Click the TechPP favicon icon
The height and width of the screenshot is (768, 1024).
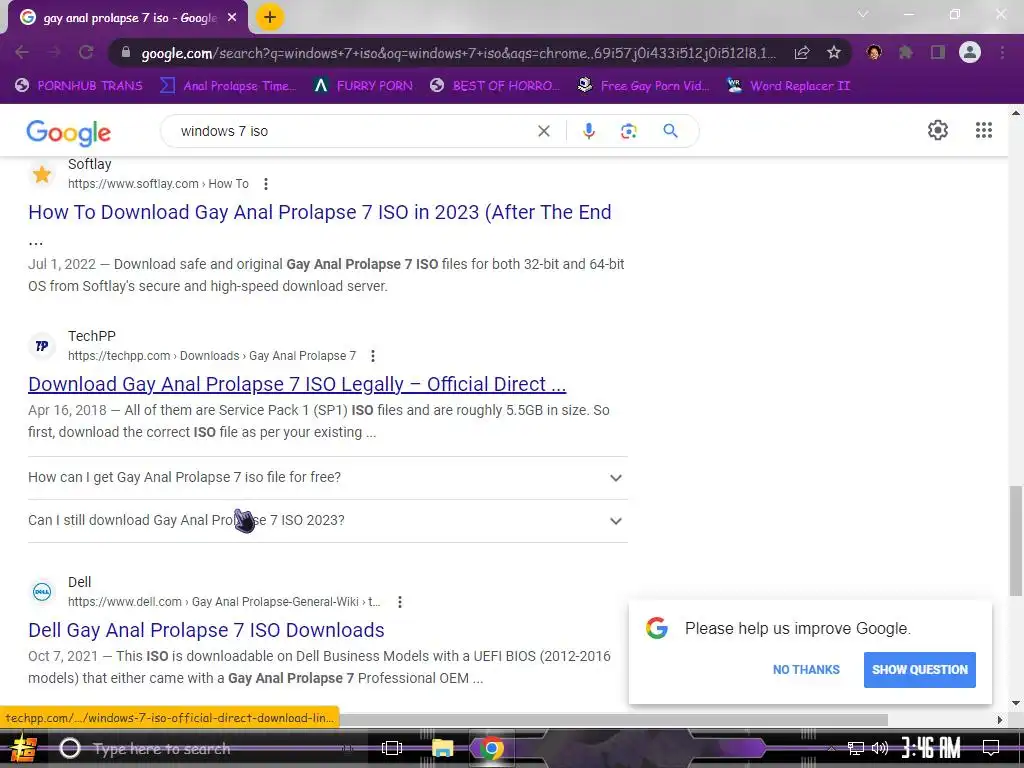(42, 346)
